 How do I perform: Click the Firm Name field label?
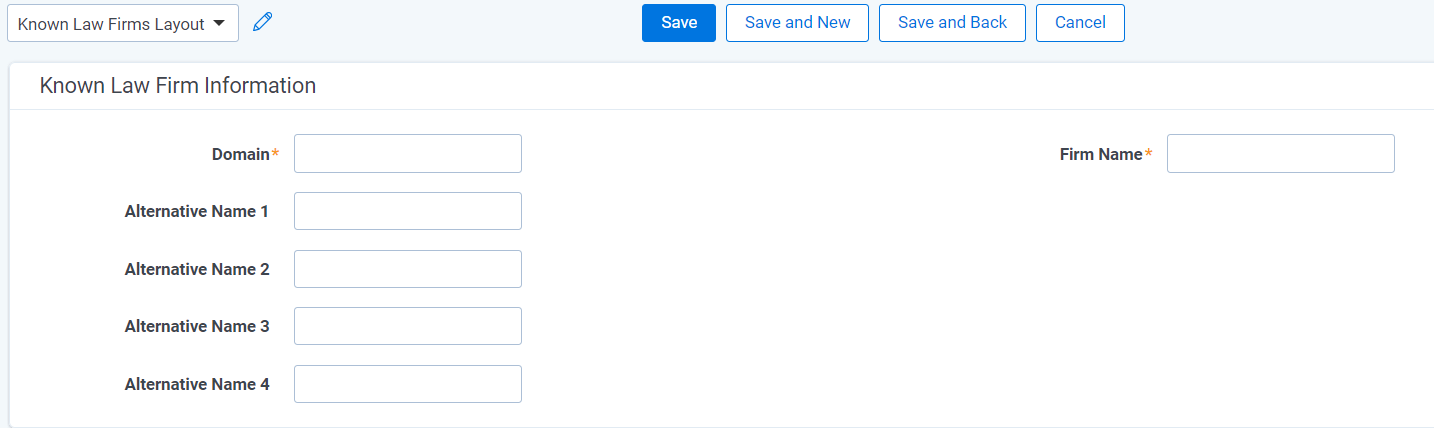tap(1101, 154)
